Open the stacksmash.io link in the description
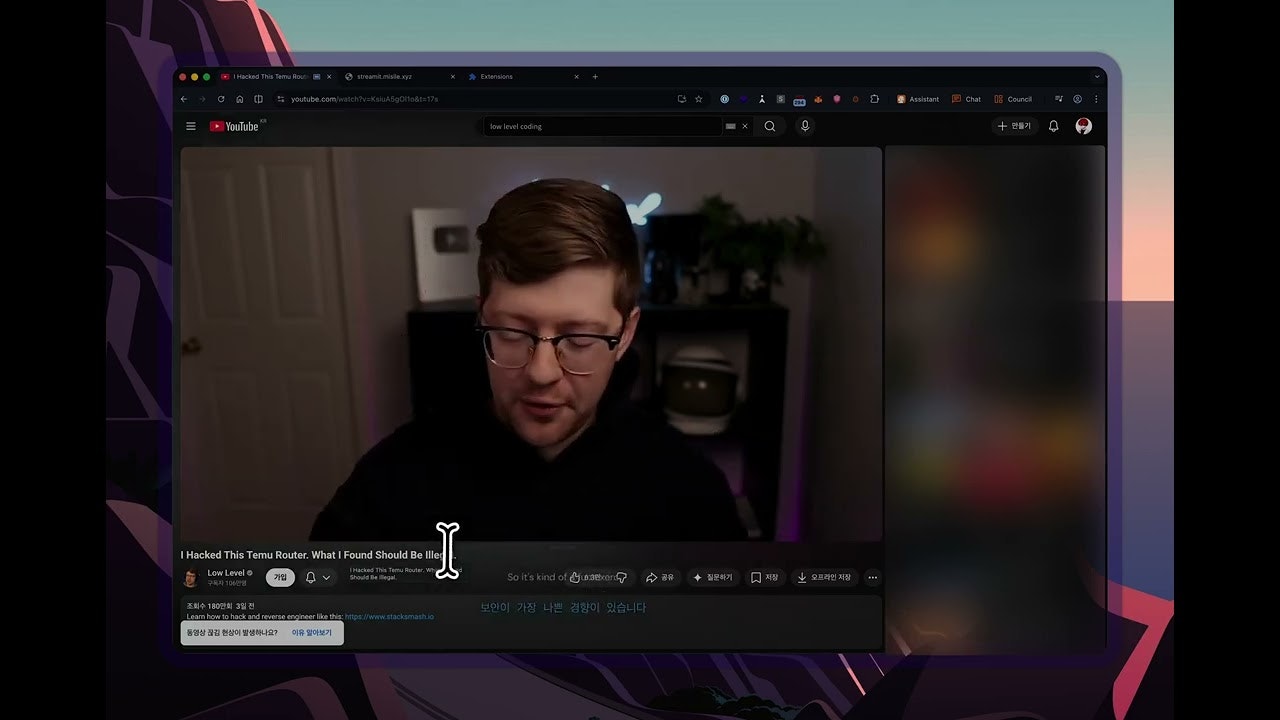The image size is (1280, 720). 390,617
